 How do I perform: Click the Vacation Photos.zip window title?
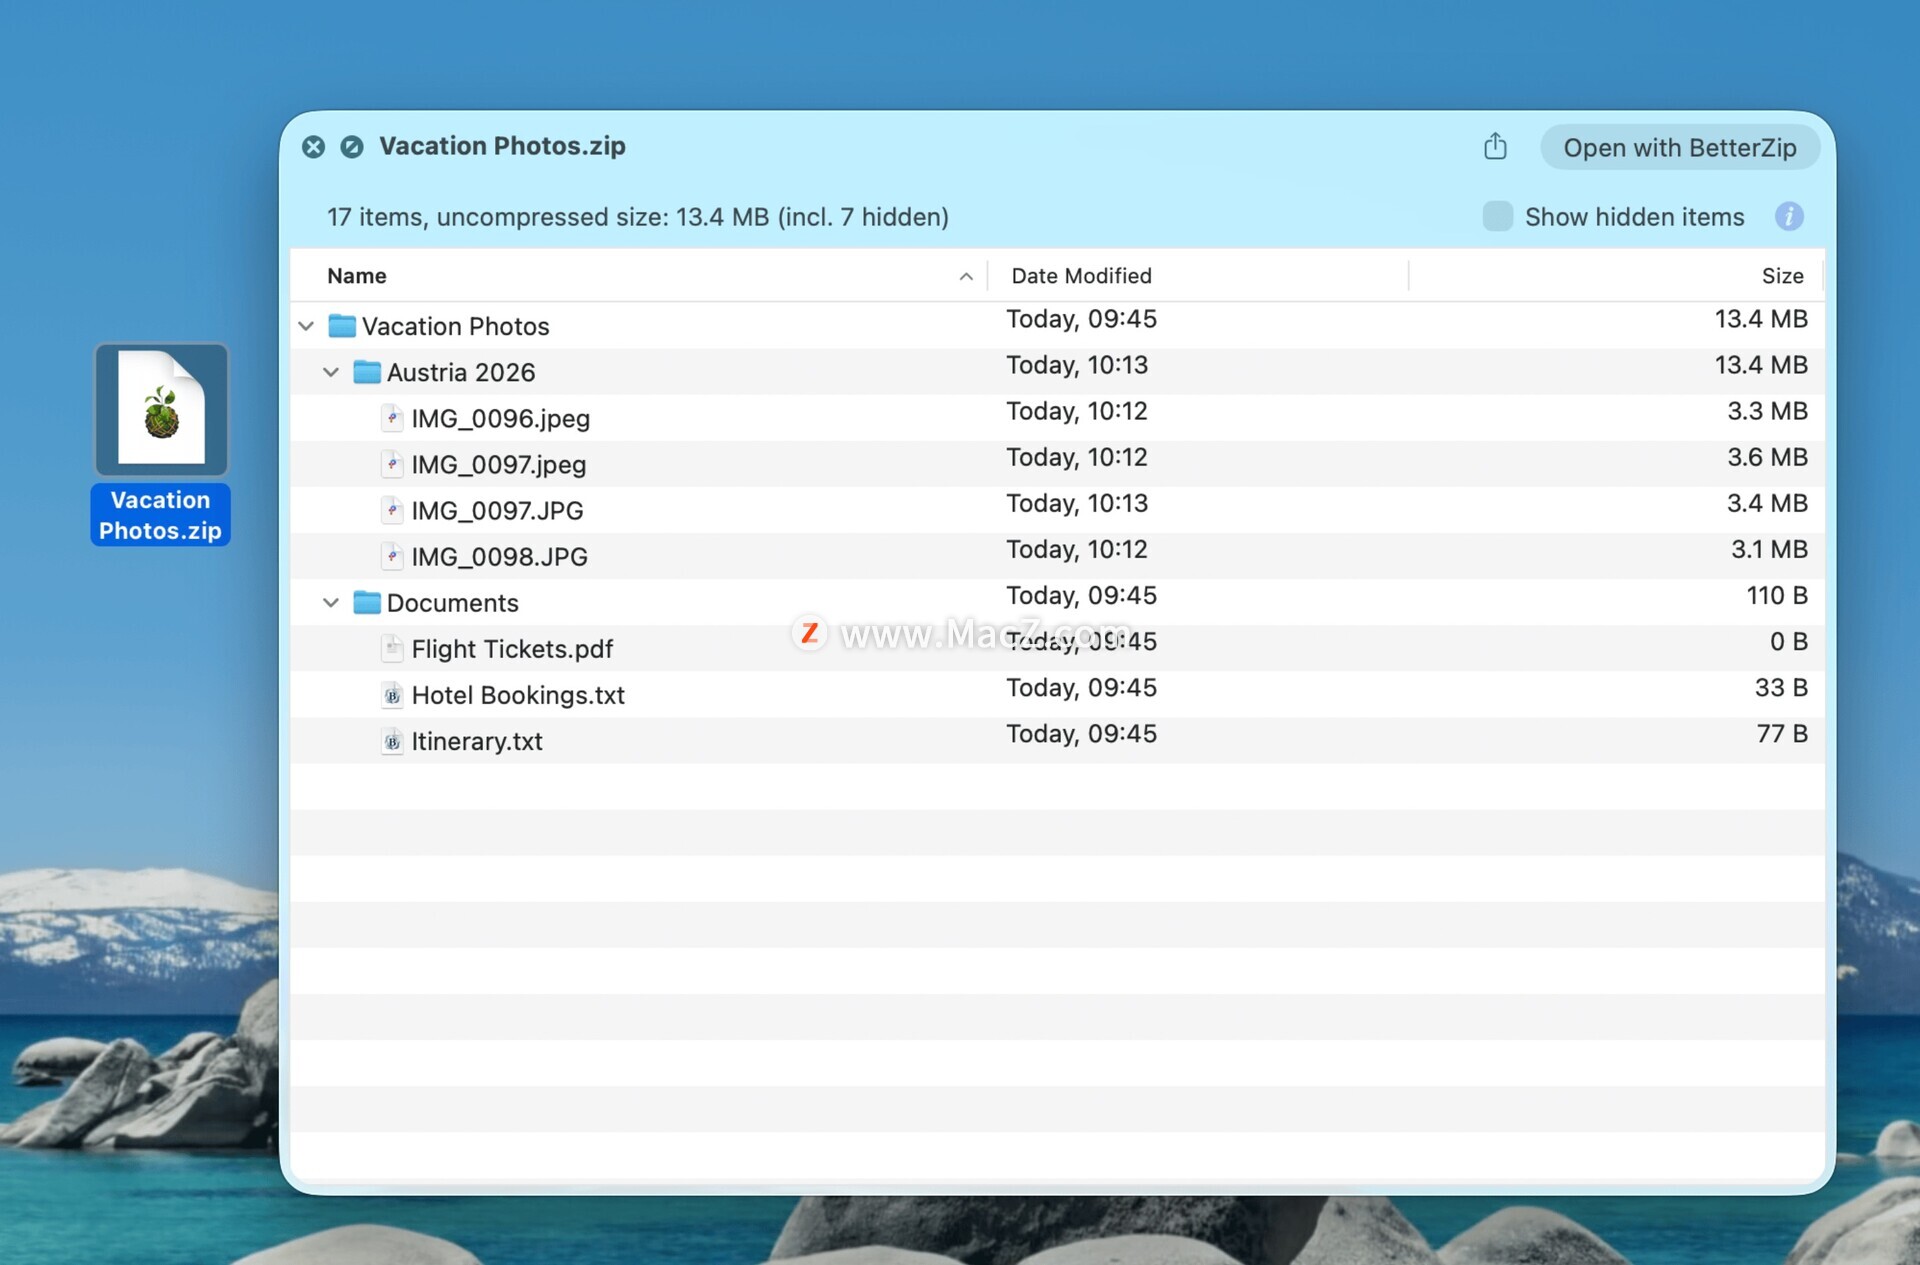[502, 146]
